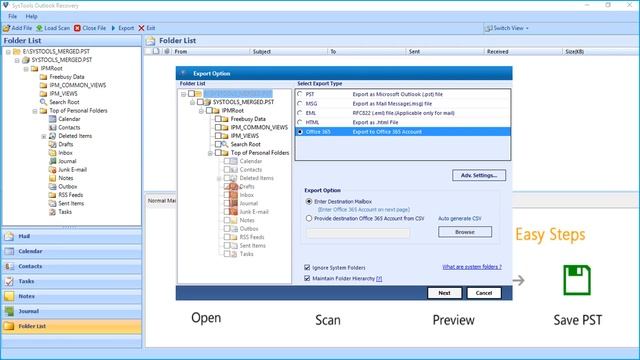The height and width of the screenshot is (360, 640).
Task: Click the Save PST floppy disk icon
Action: pyautogui.click(x=577, y=280)
